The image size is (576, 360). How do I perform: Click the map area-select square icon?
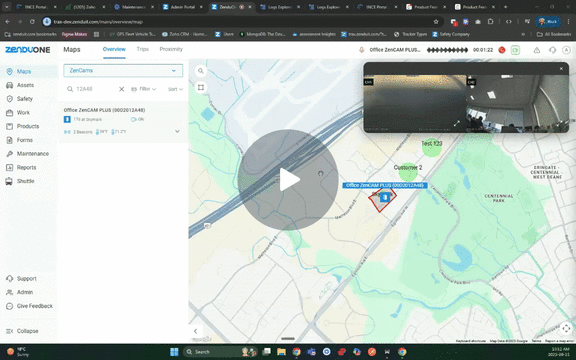(201, 87)
